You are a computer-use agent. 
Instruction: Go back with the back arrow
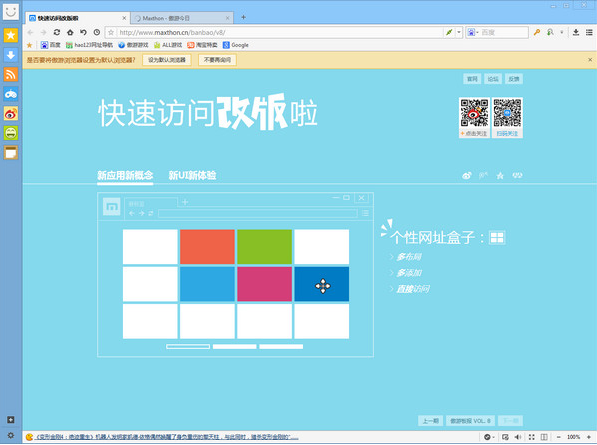[30, 32]
